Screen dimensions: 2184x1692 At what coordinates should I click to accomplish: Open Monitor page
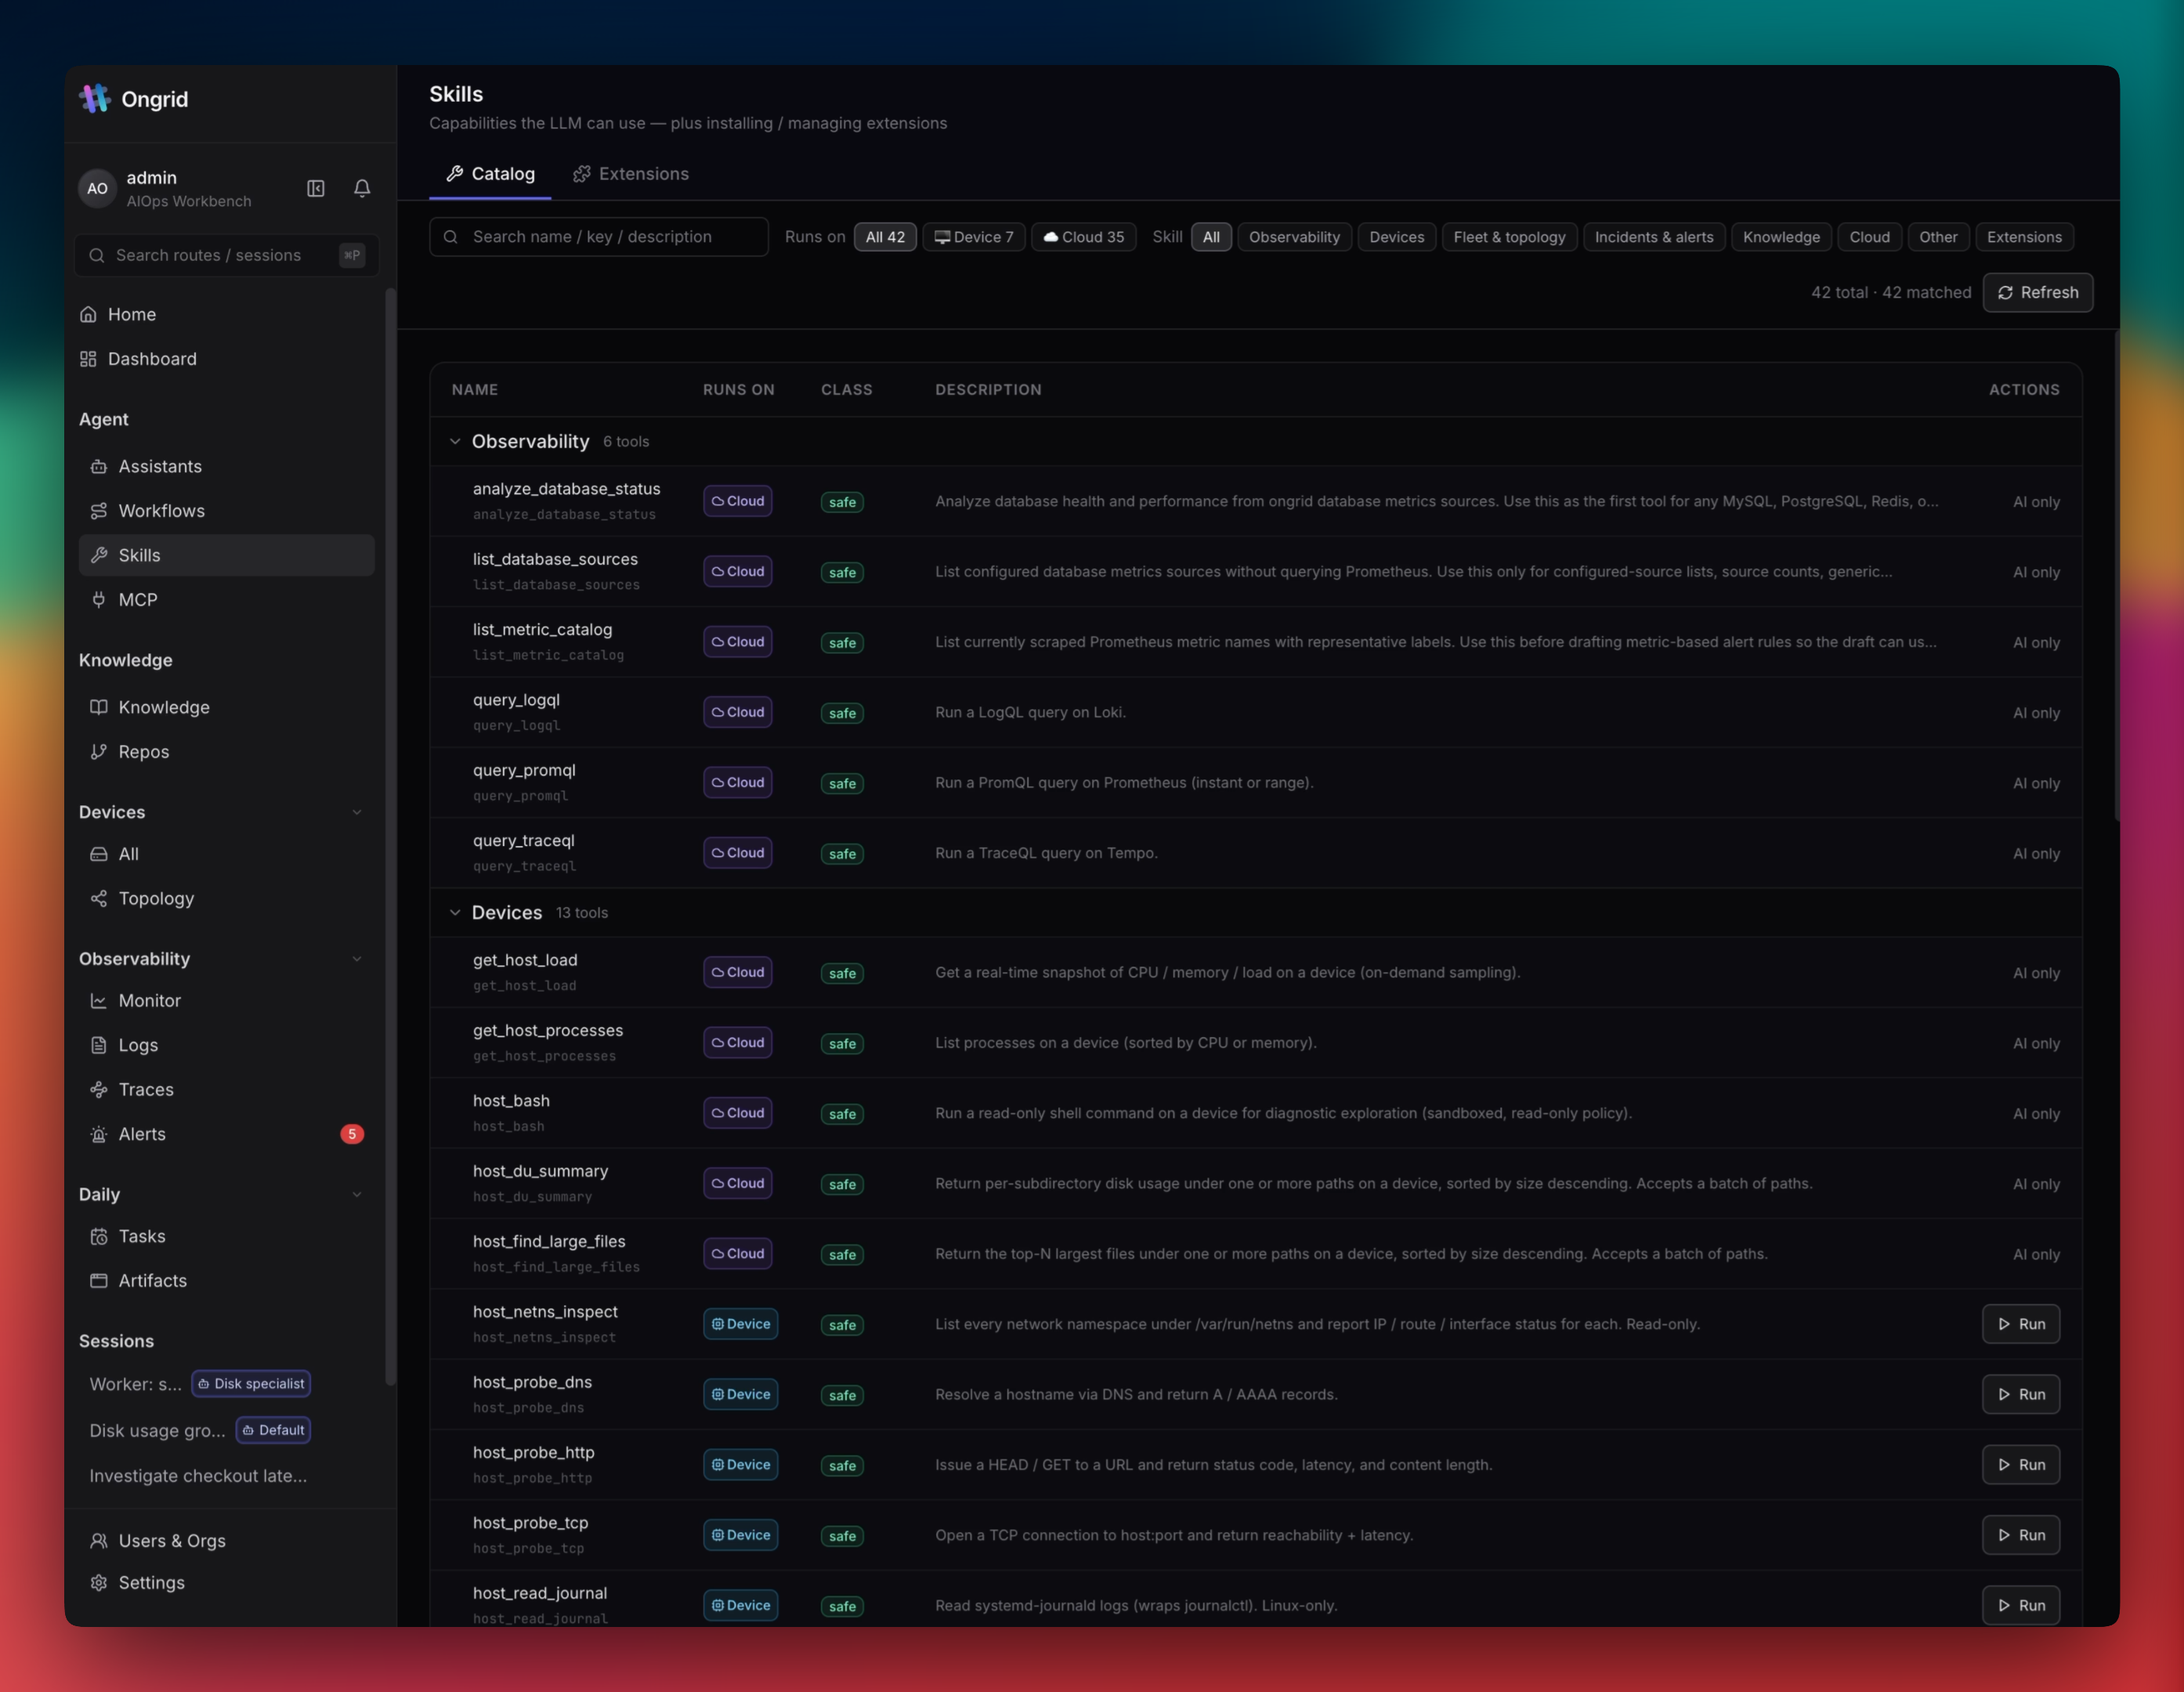click(226, 1000)
